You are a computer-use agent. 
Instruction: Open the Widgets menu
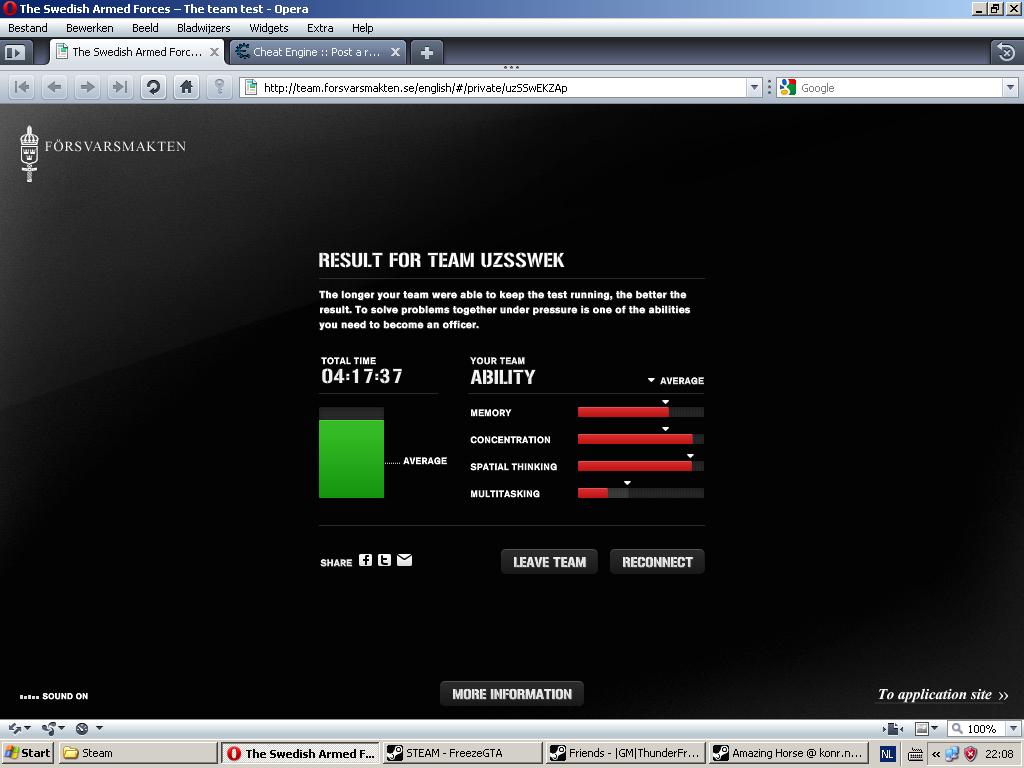268,28
